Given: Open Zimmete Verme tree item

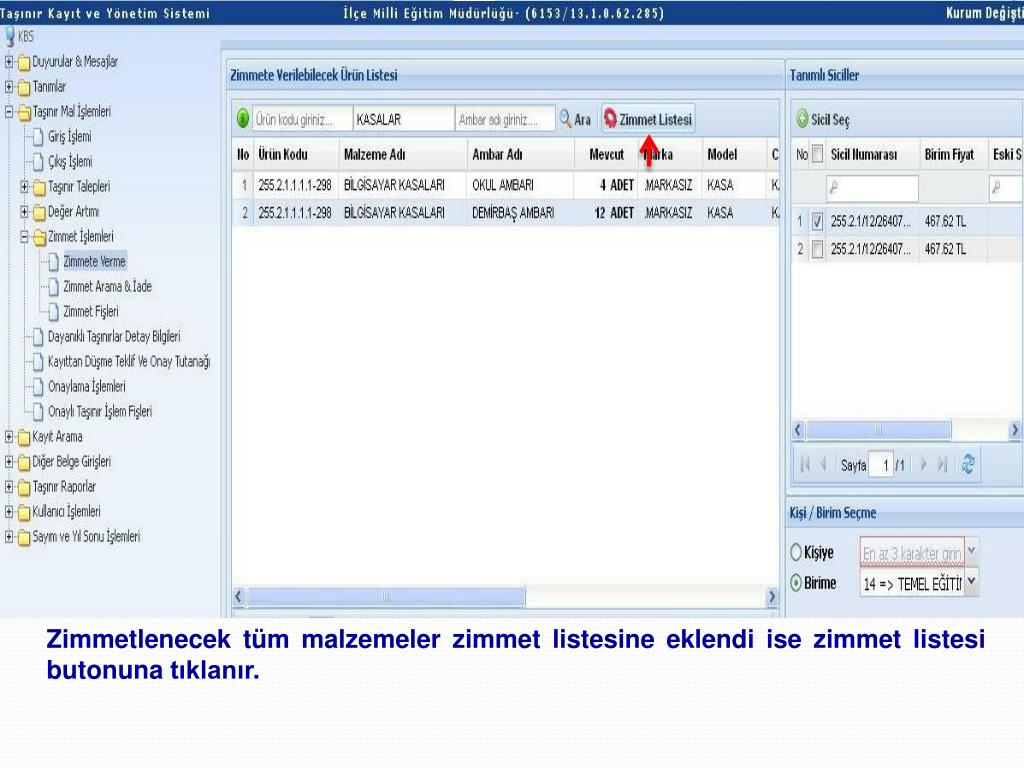Looking at the screenshot, I should [94, 262].
